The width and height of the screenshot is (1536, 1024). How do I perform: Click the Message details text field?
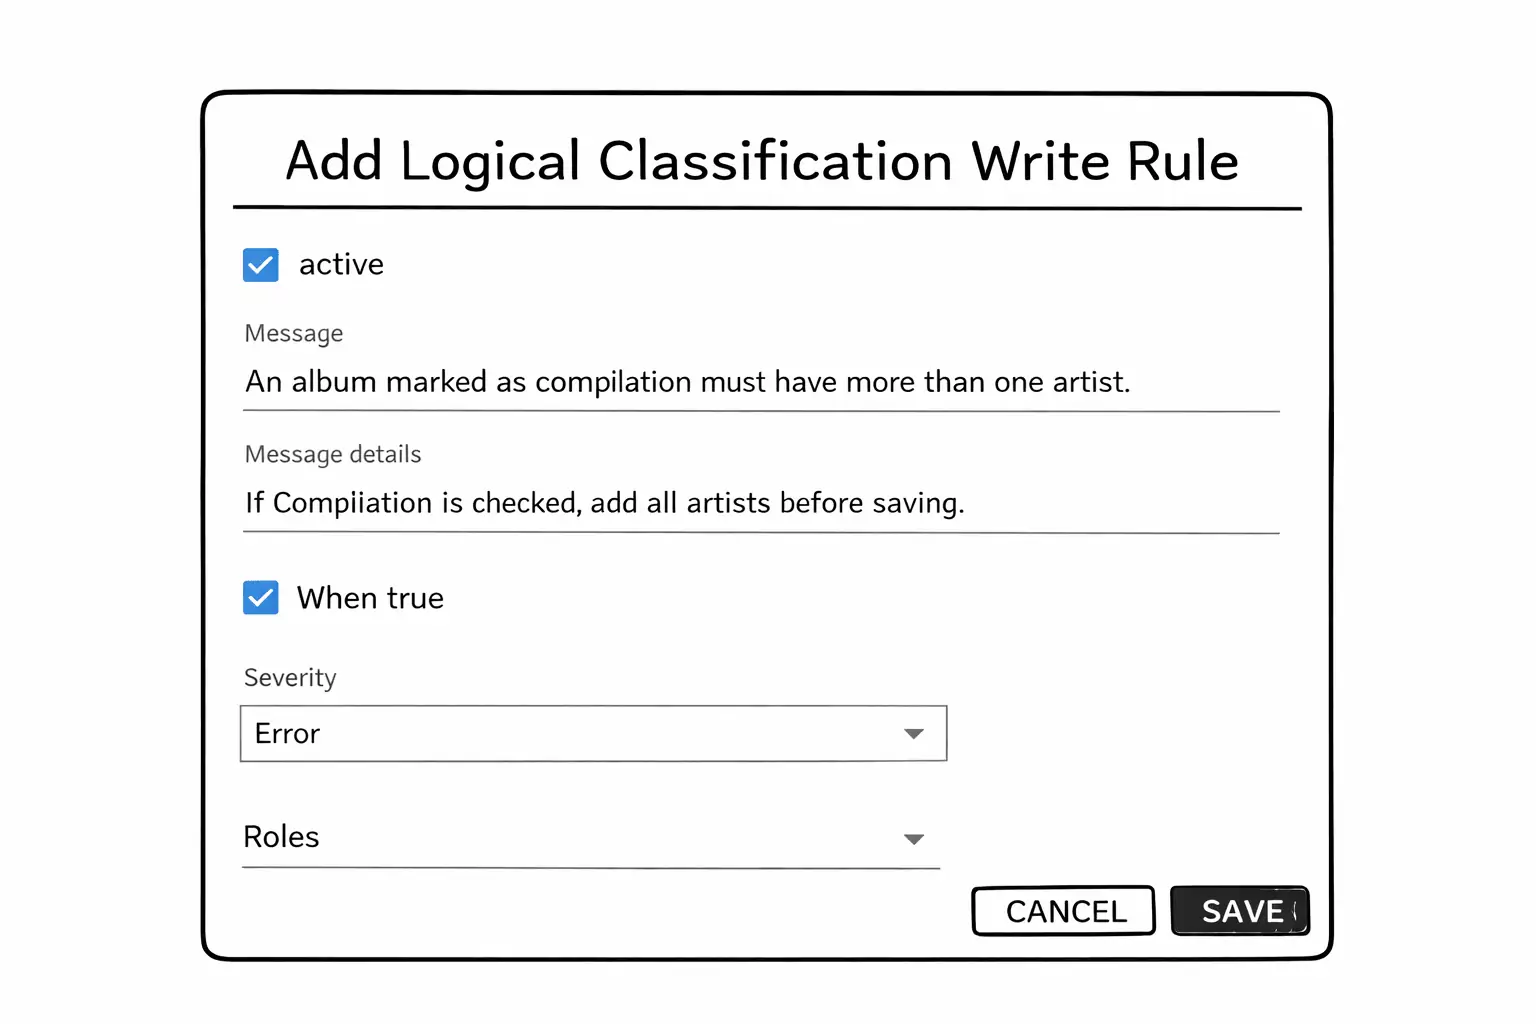point(604,503)
